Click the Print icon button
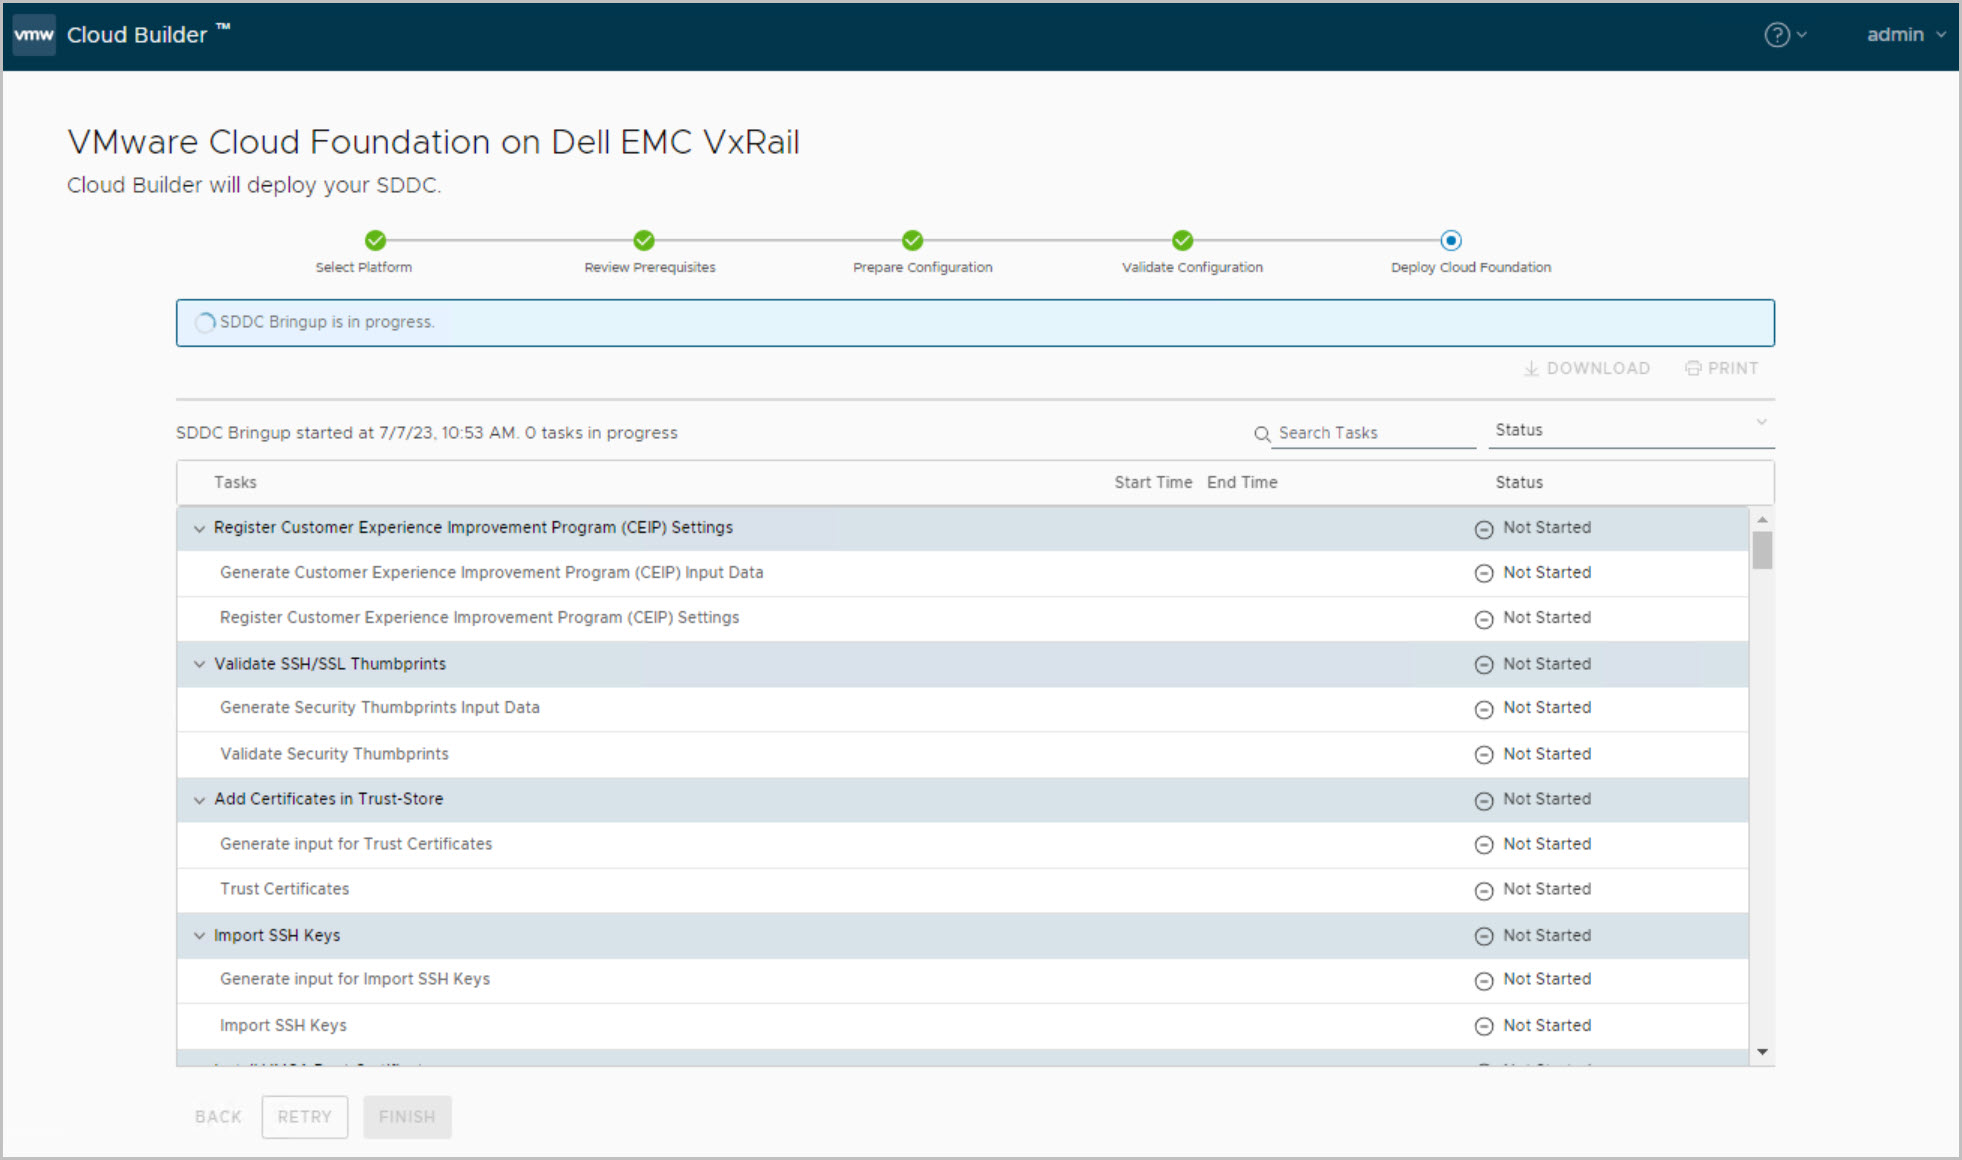The image size is (1962, 1160). click(x=1693, y=369)
